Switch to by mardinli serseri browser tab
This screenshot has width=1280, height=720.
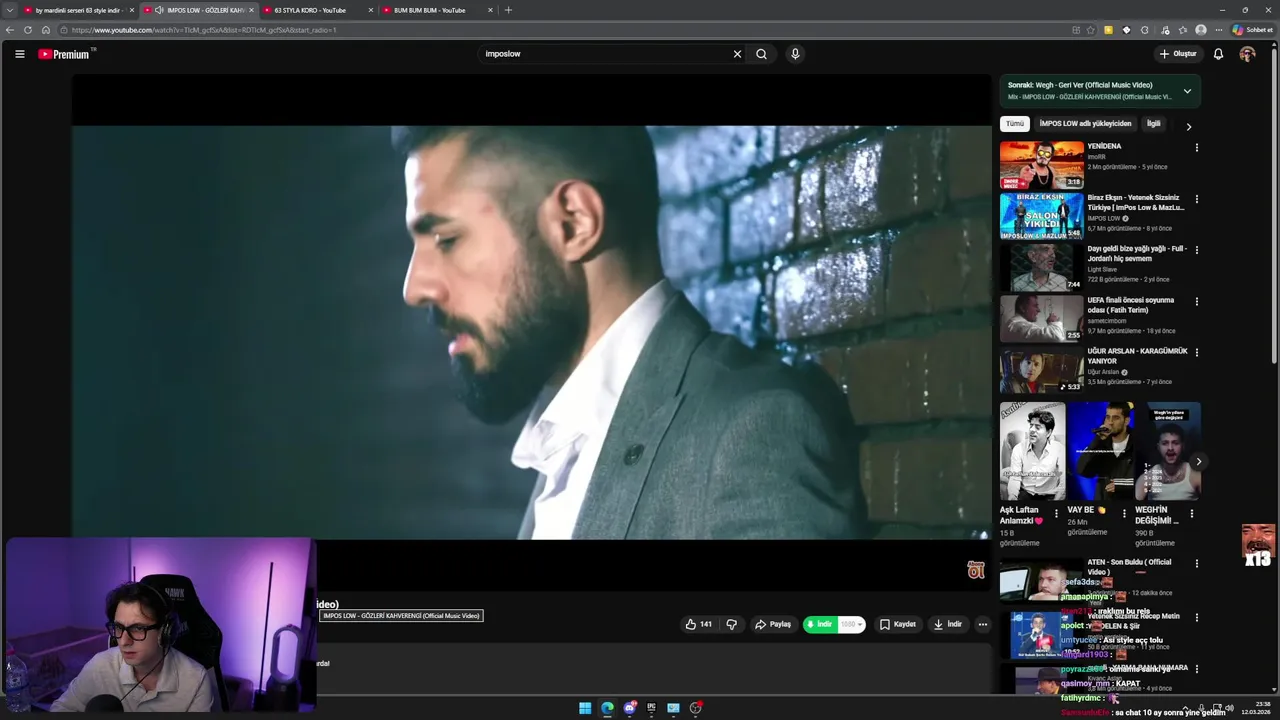coord(78,10)
